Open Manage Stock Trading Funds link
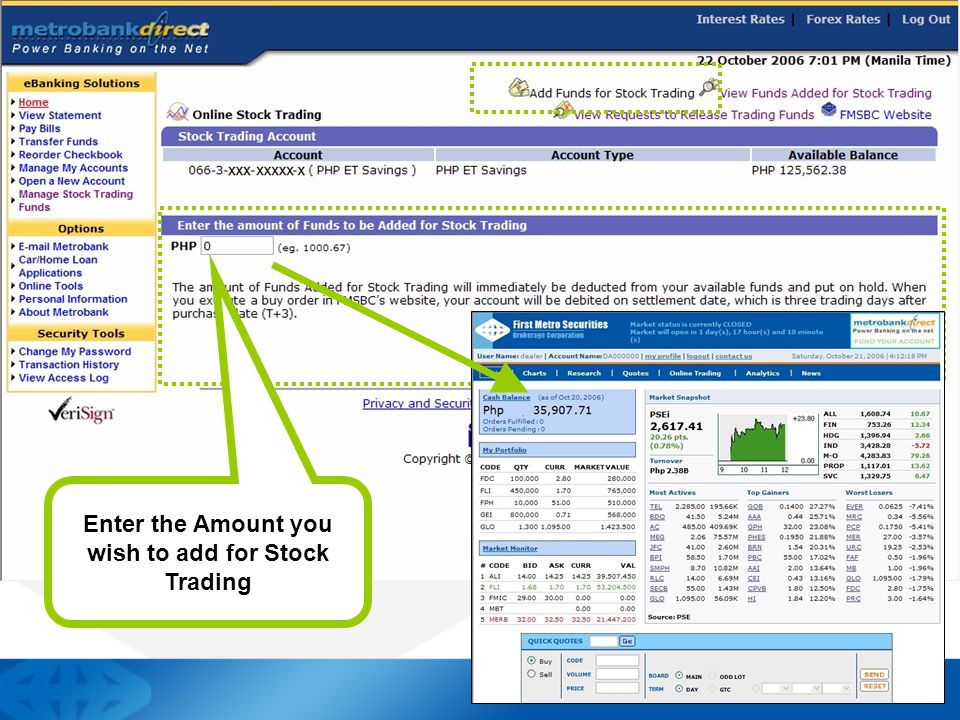The image size is (960, 720). pyautogui.click(x=75, y=200)
